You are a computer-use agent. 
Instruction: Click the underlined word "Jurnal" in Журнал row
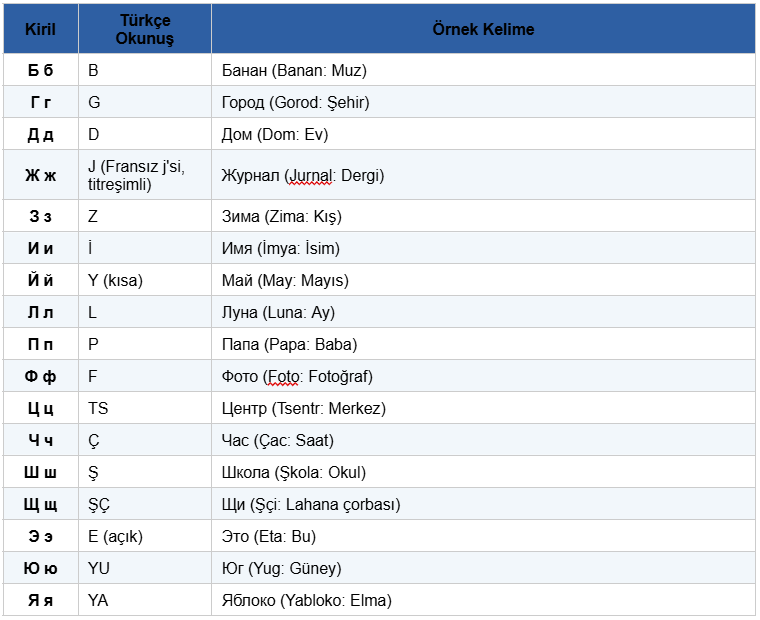click(x=310, y=176)
